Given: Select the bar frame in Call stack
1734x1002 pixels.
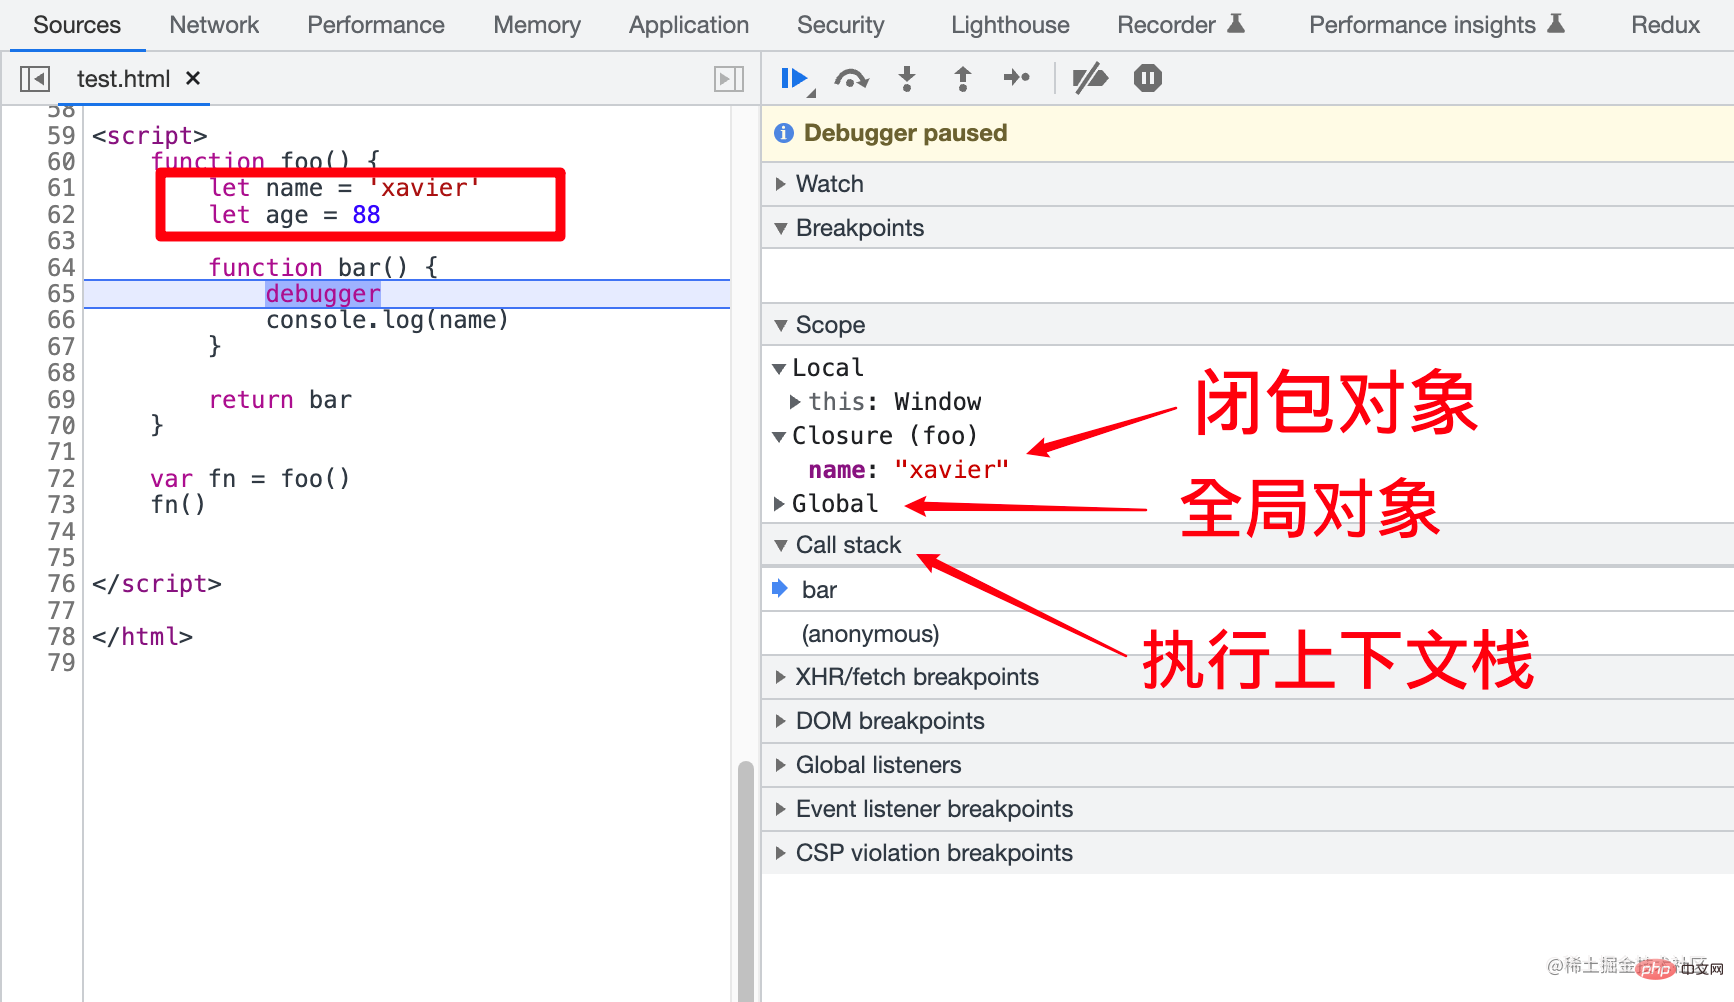Looking at the screenshot, I should pyautogui.click(x=818, y=589).
